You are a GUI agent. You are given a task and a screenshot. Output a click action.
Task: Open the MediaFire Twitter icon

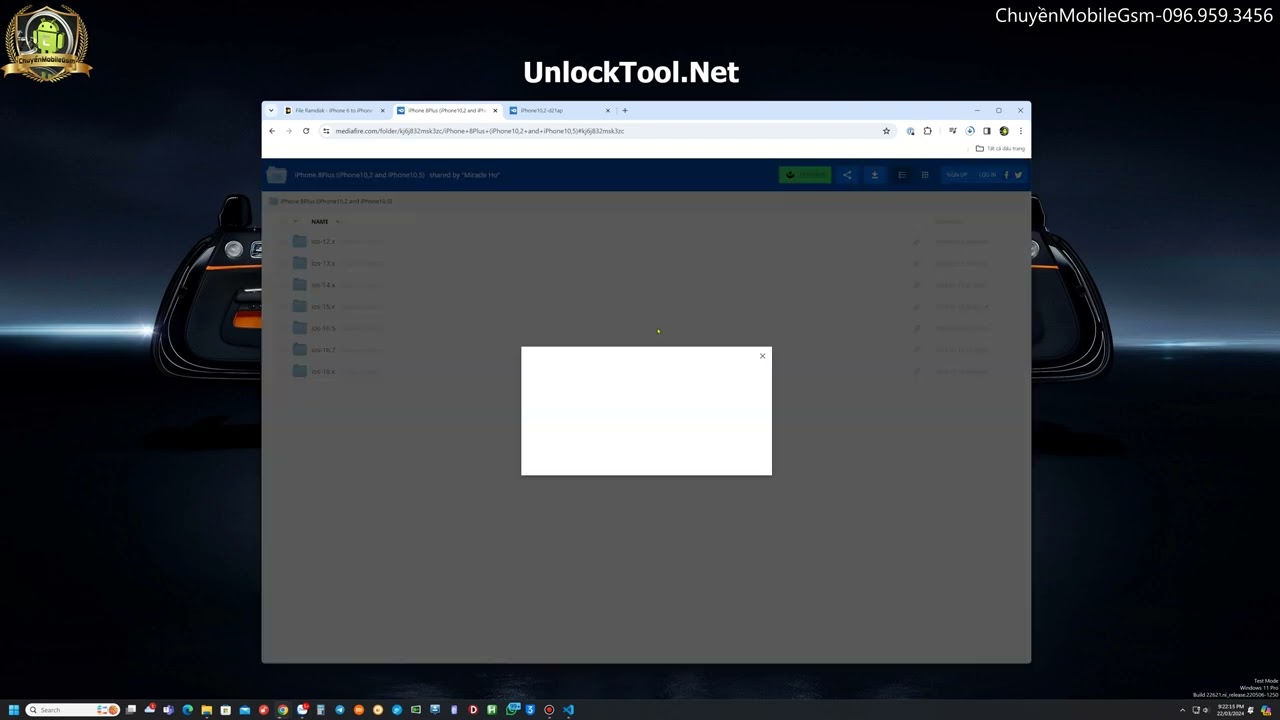pos(1018,175)
